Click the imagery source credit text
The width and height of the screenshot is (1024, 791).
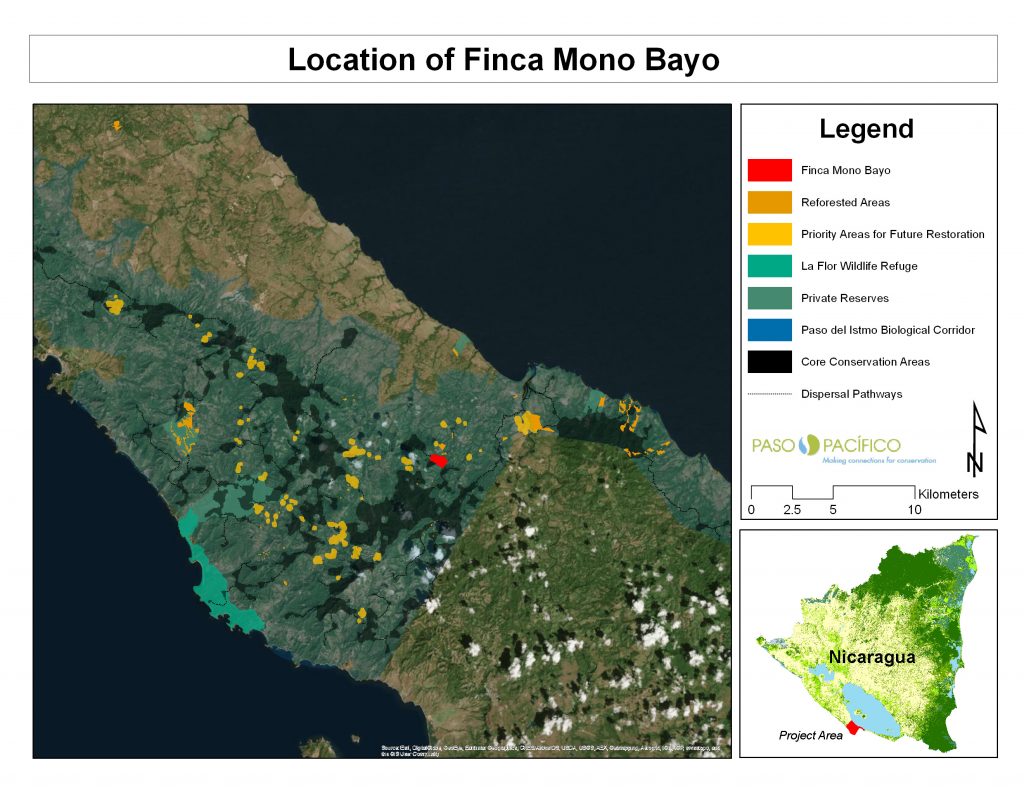(551, 751)
